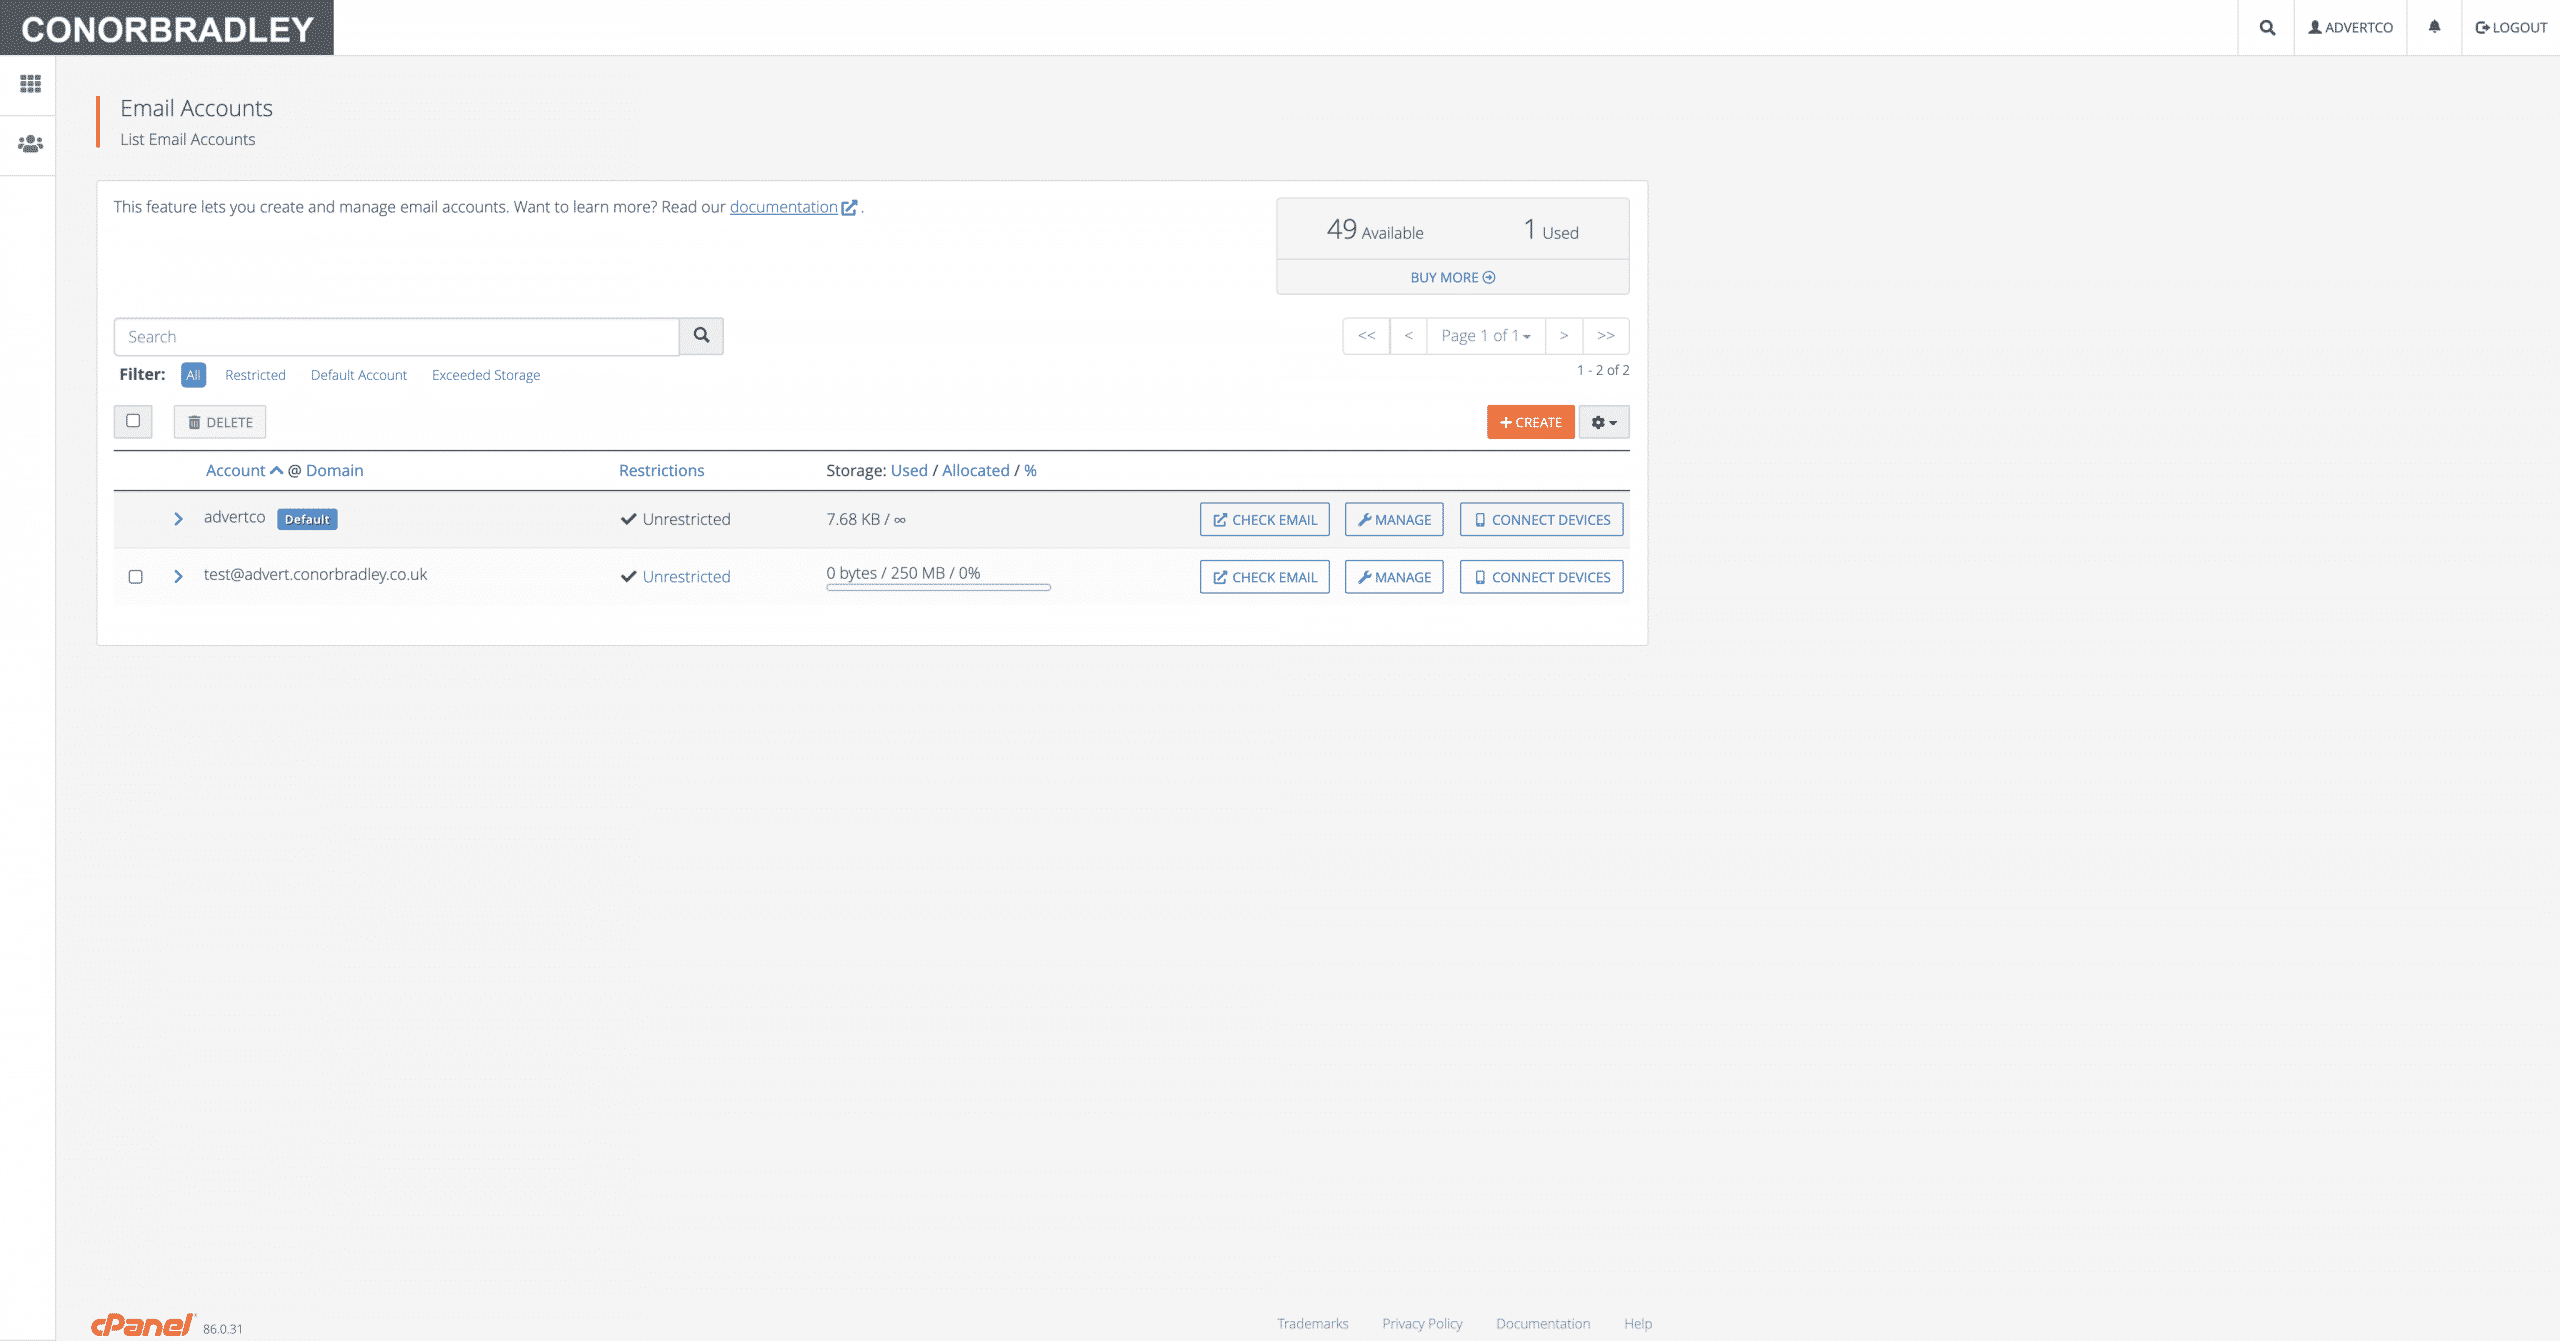Focus the email Search input field
This screenshot has width=2560, height=1341.
(x=396, y=336)
